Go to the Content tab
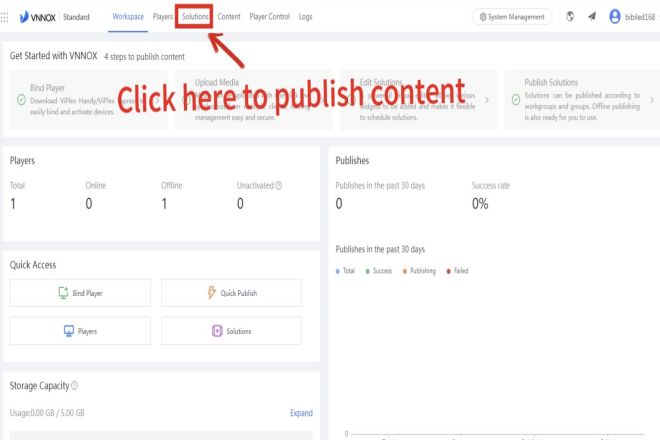Viewport: 660px width, 440px height. [229, 17]
